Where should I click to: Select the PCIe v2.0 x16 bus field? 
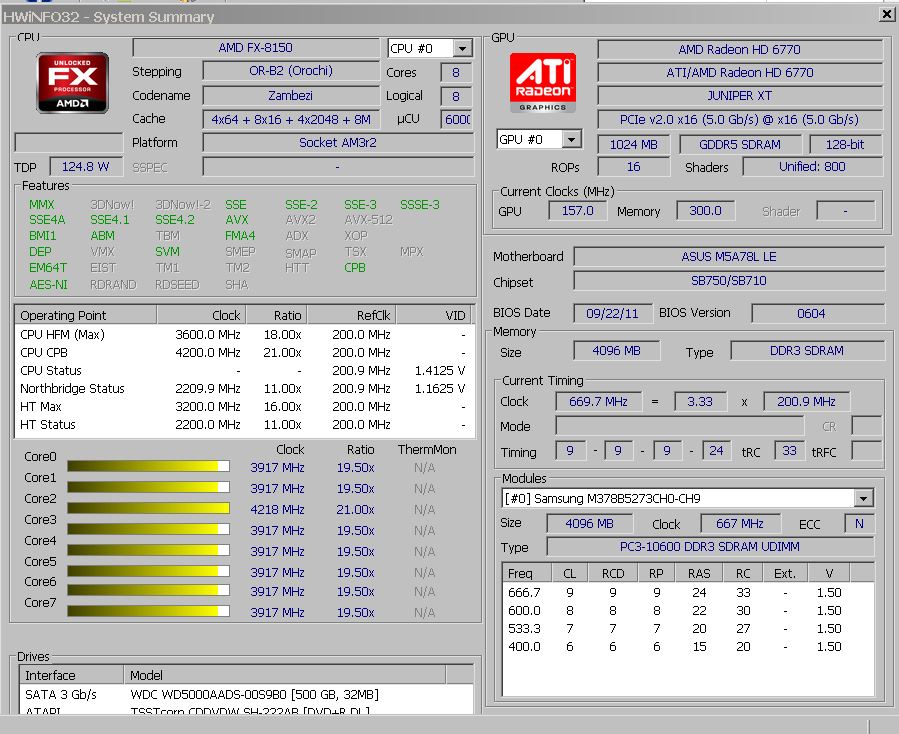point(740,119)
